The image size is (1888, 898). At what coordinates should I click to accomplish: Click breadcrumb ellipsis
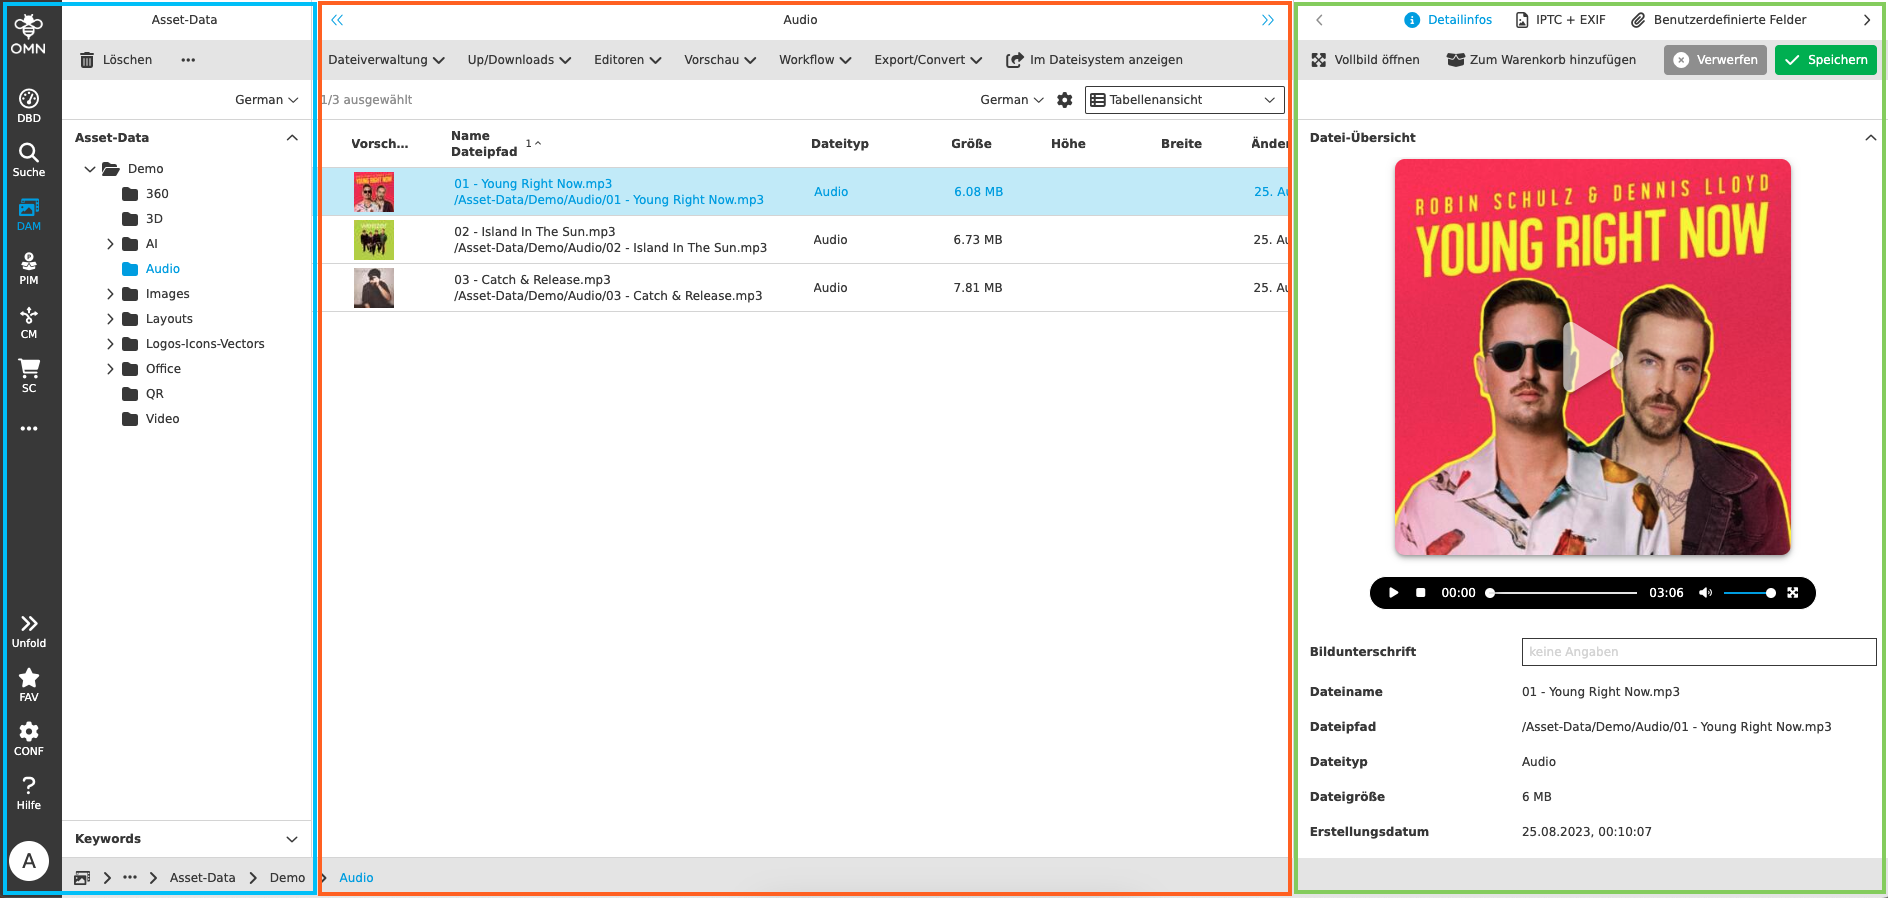coord(130,878)
